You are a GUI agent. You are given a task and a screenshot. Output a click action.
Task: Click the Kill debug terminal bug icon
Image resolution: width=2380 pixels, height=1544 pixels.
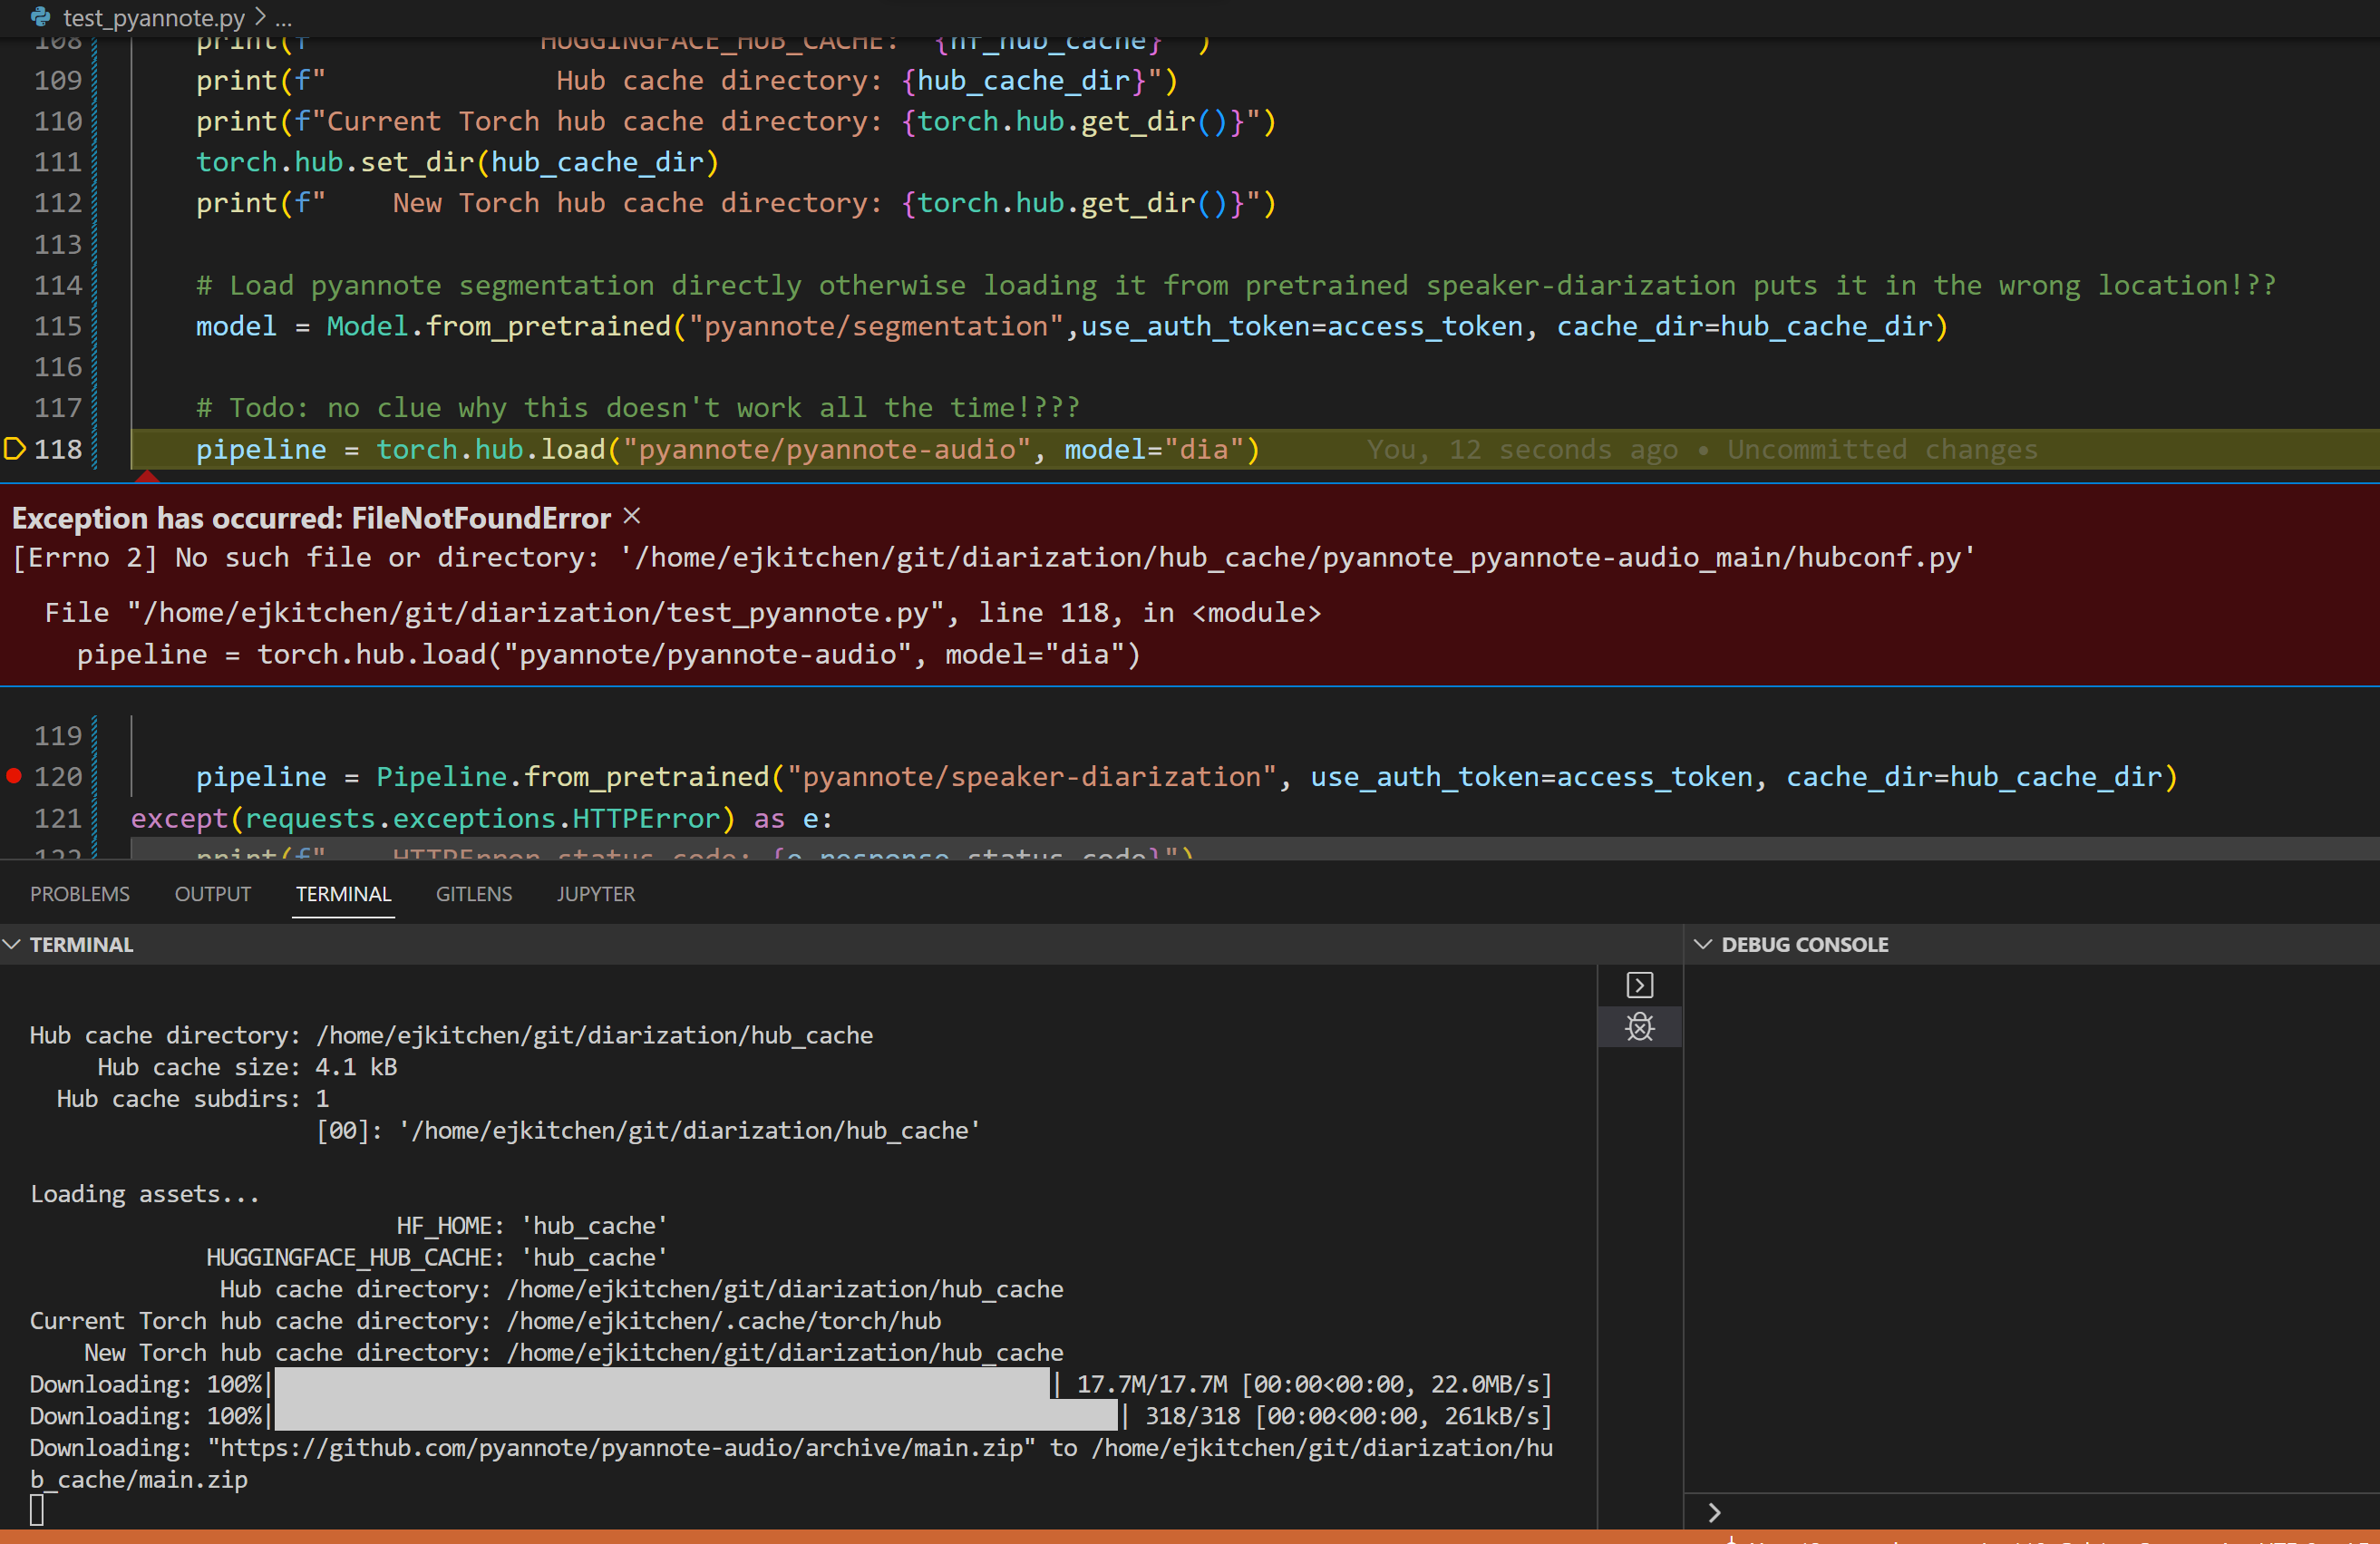coord(1639,1026)
